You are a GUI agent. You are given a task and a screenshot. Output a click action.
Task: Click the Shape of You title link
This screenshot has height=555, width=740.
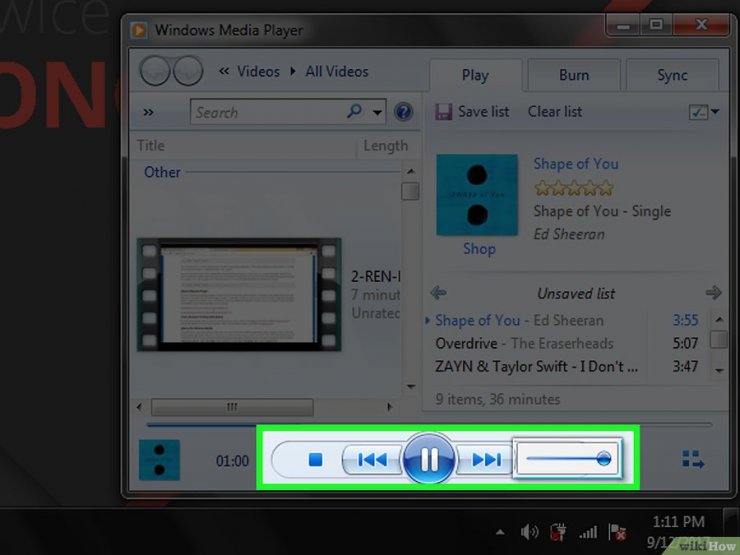point(576,164)
